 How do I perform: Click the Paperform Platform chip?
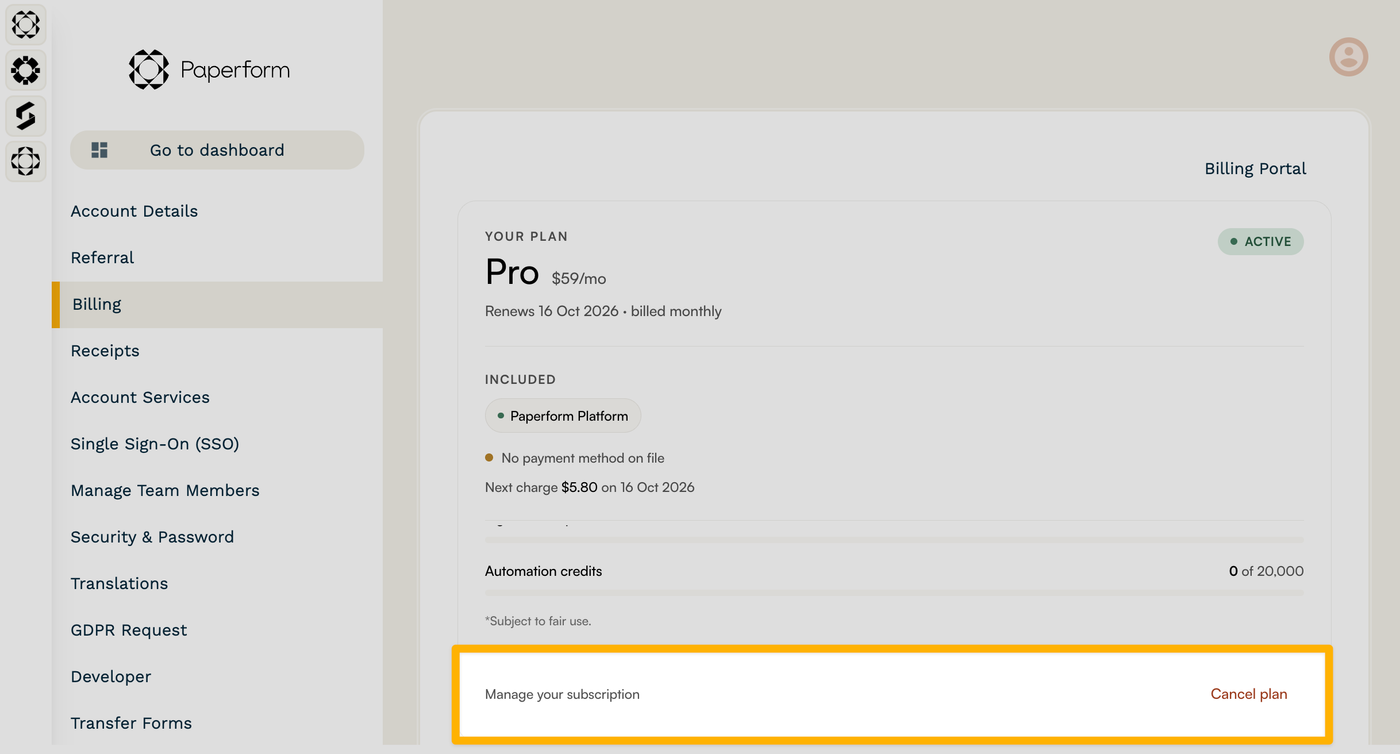(x=563, y=416)
